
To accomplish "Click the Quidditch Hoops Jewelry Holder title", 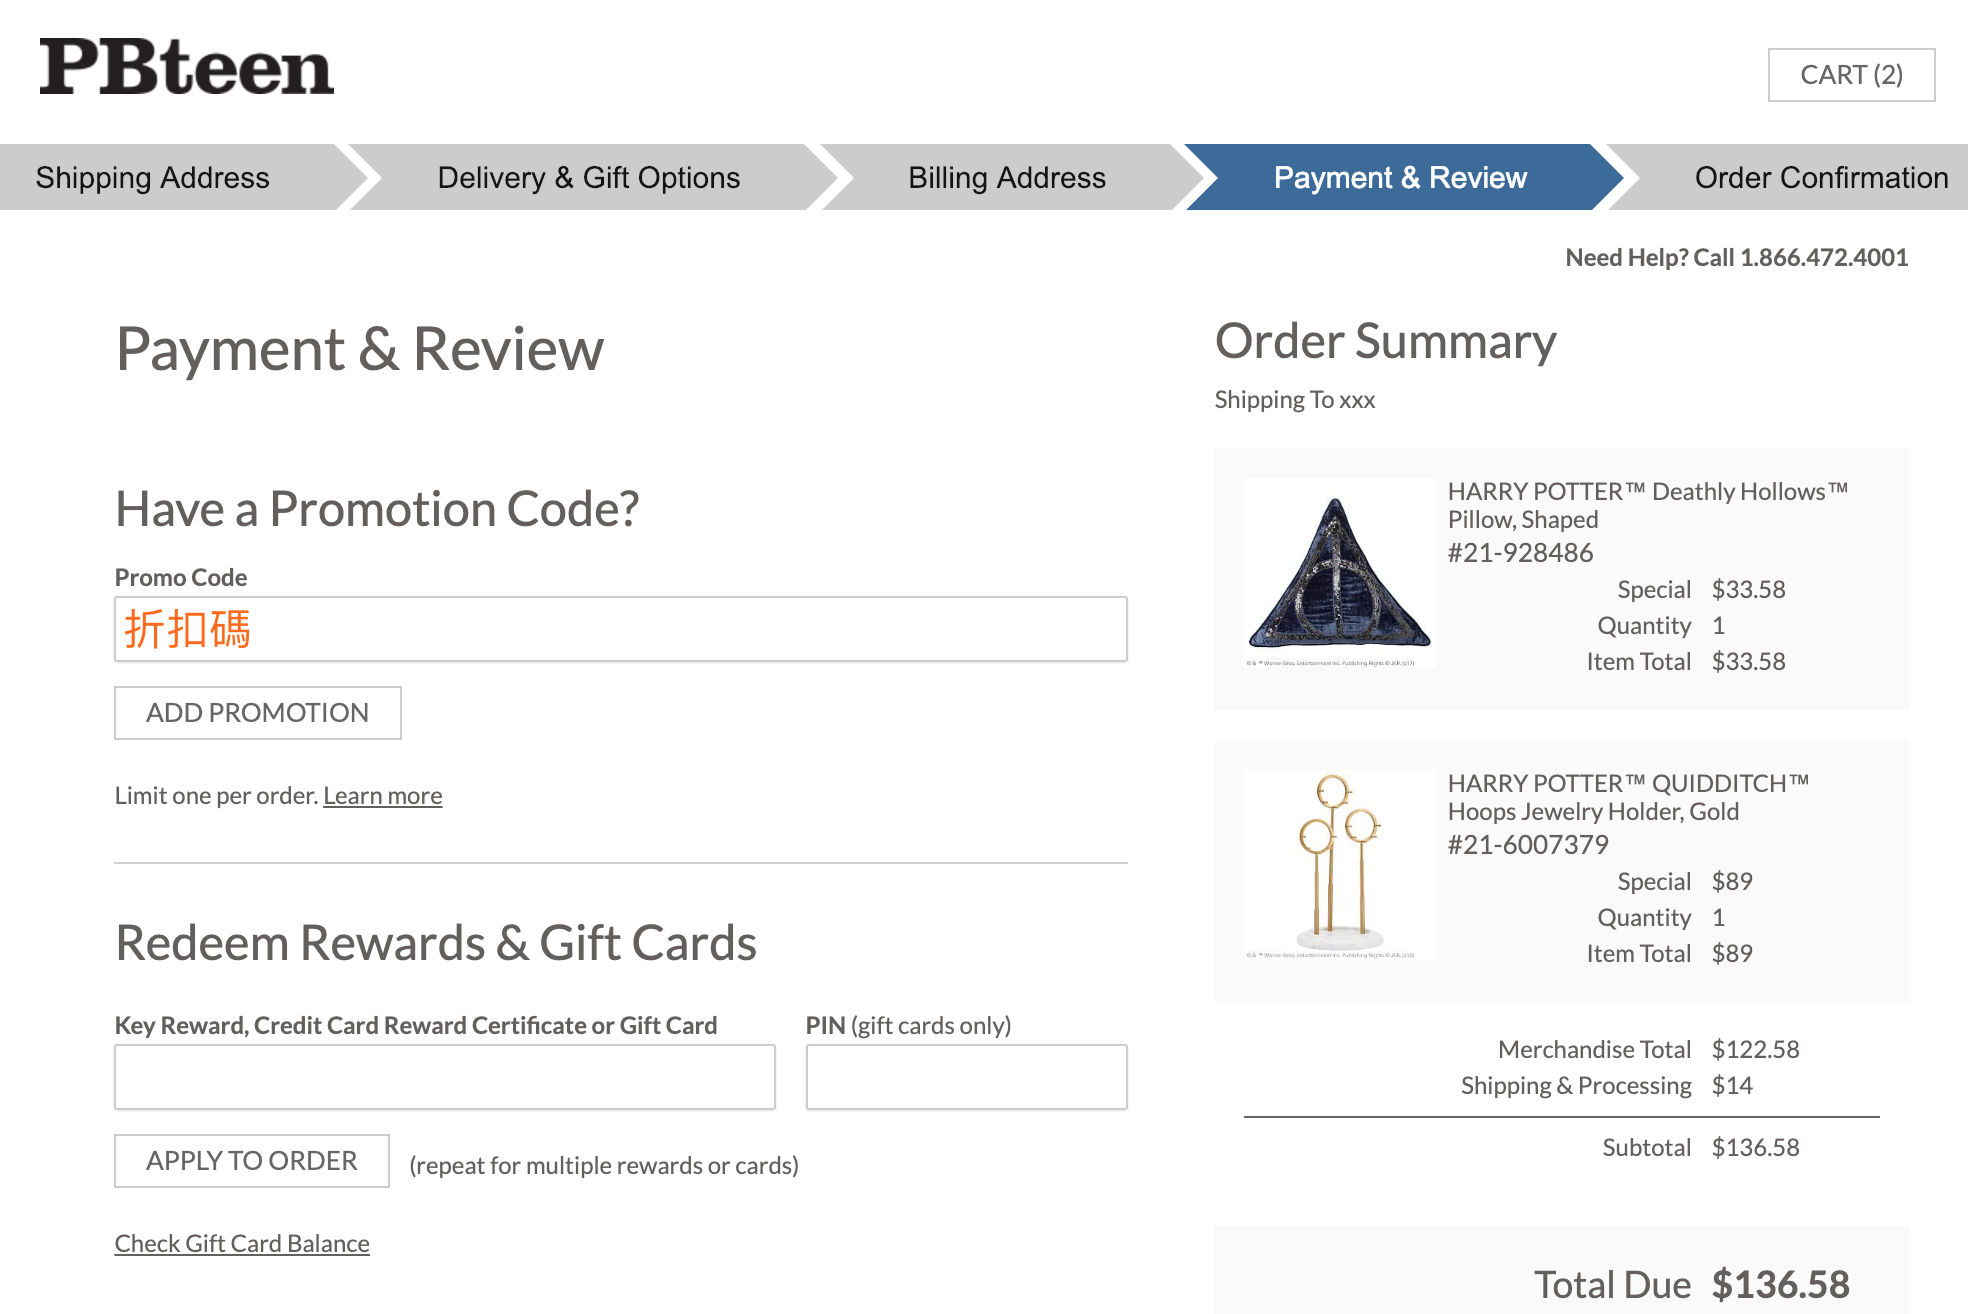I will click(x=1627, y=797).
